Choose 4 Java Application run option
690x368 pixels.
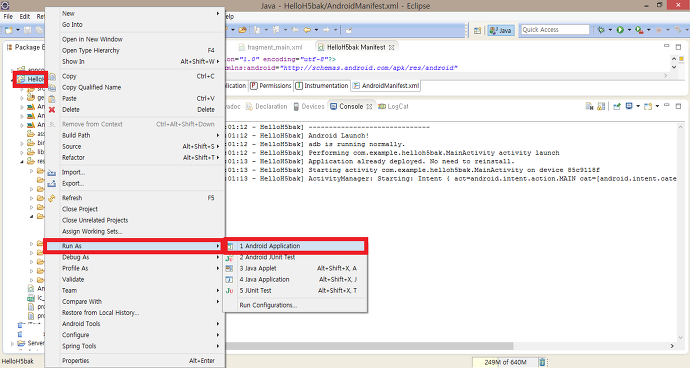click(x=295, y=279)
